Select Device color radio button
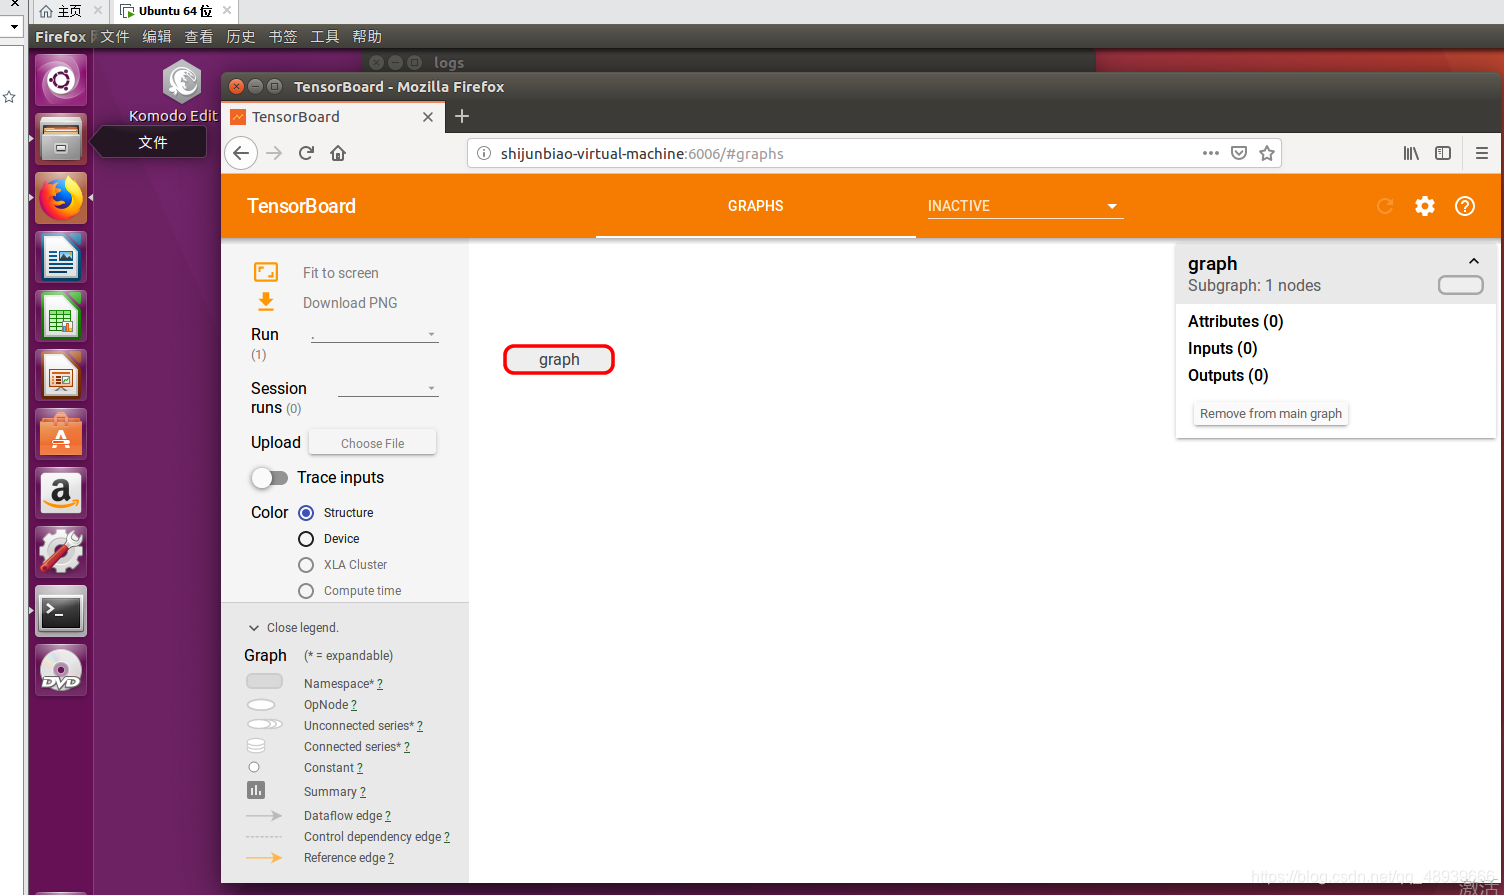 (306, 539)
